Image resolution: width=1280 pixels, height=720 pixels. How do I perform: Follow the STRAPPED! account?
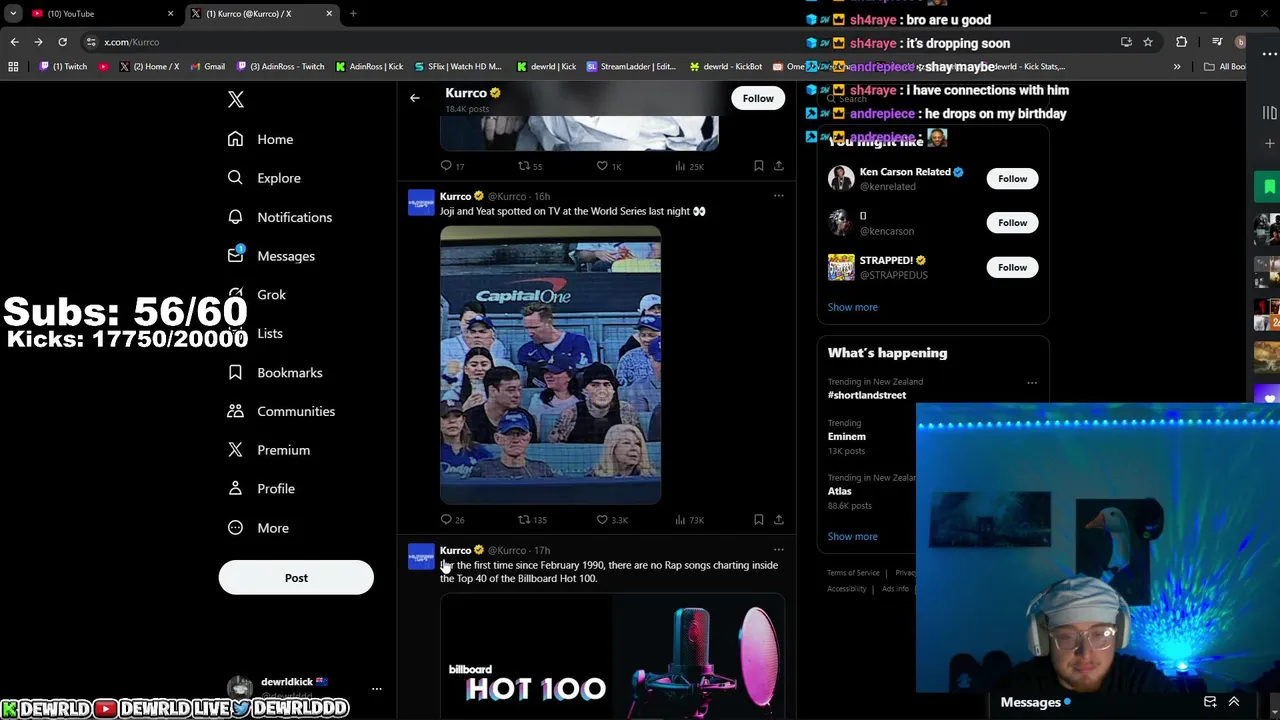[1012, 267]
